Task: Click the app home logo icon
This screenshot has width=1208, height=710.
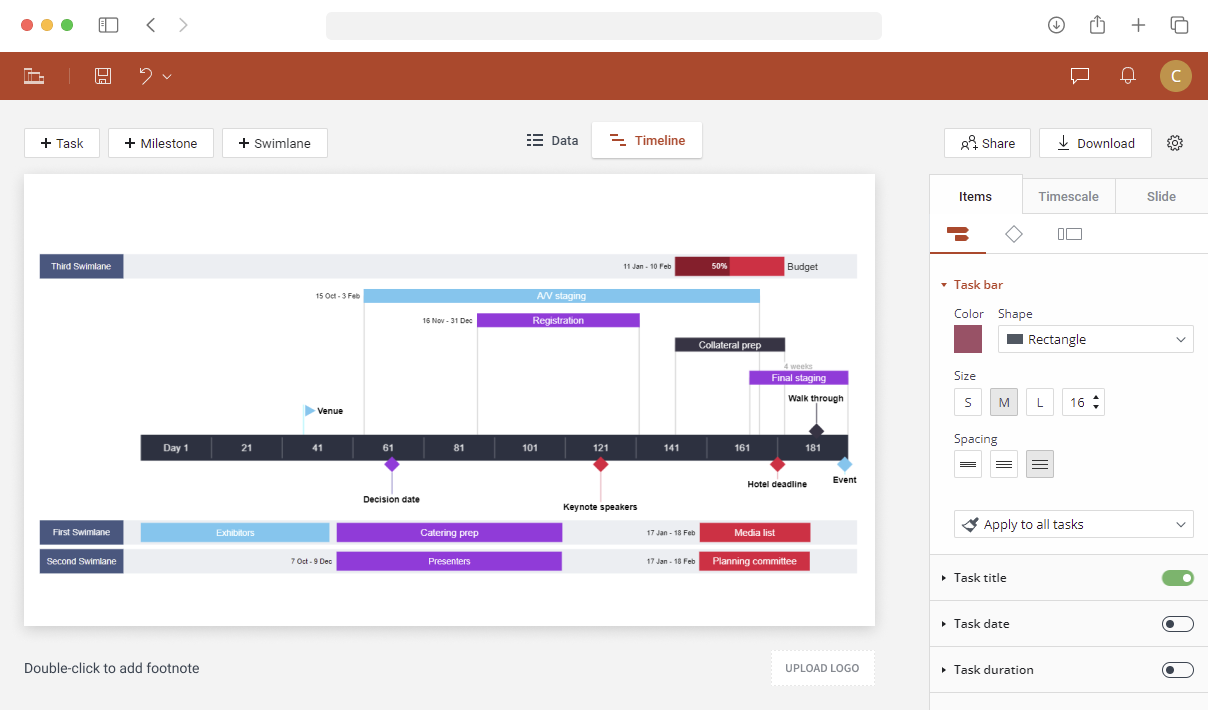Action: click(34, 76)
